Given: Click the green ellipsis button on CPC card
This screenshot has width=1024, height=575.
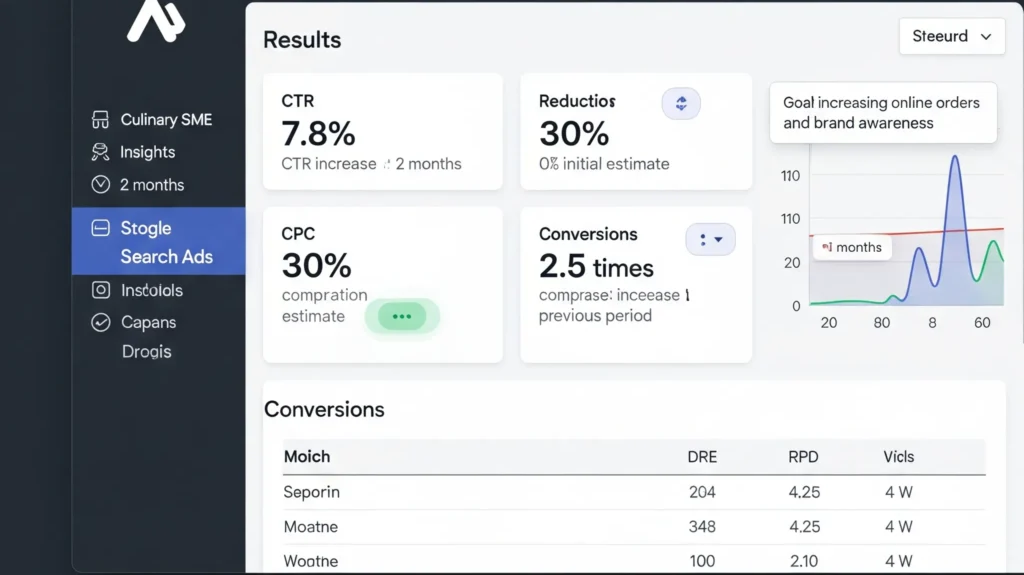Looking at the screenshot, I should pos(401,316).
